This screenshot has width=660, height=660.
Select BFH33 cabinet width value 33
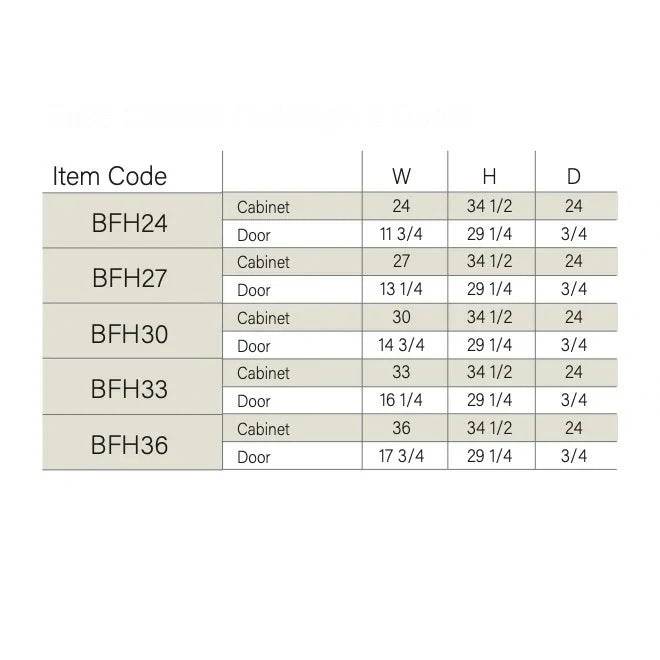click(x=402, y=373)
